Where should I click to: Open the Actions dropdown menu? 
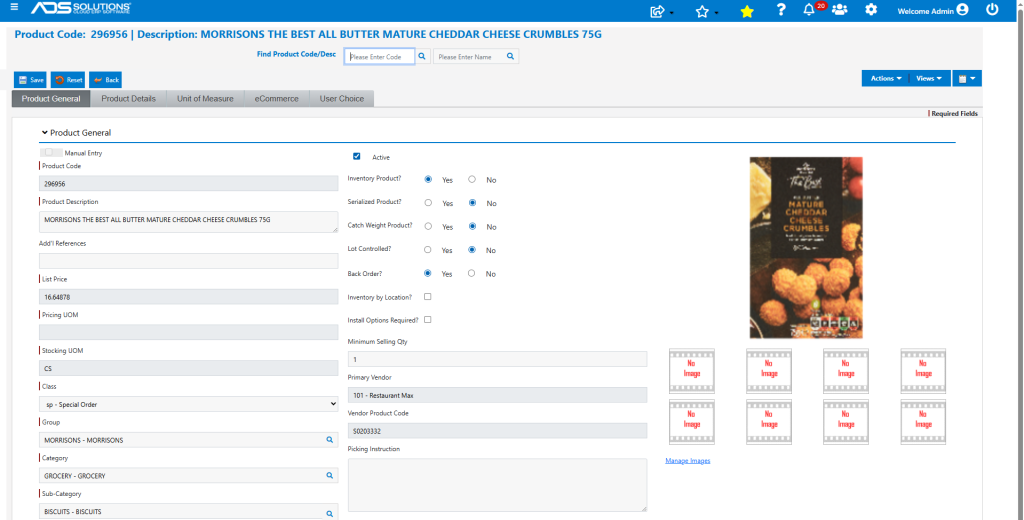(x=885, y=78)
